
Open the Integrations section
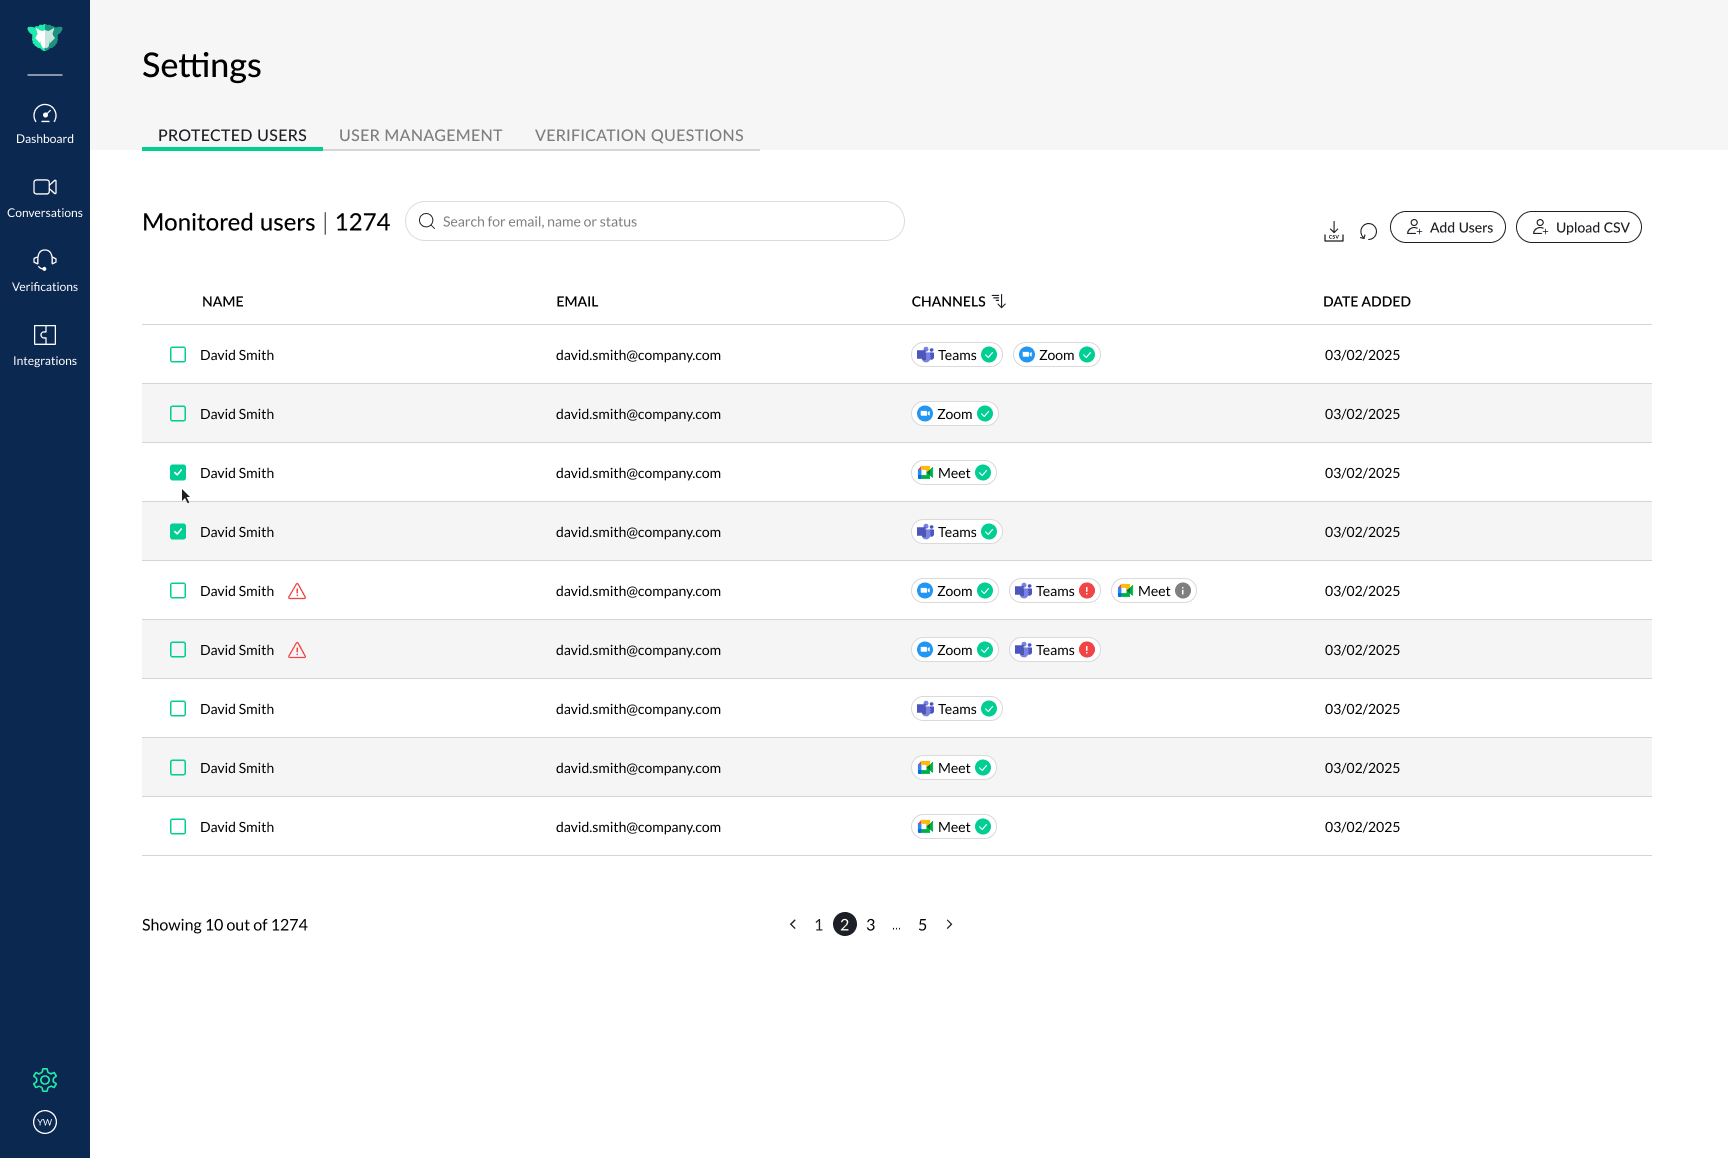[45, 344]
